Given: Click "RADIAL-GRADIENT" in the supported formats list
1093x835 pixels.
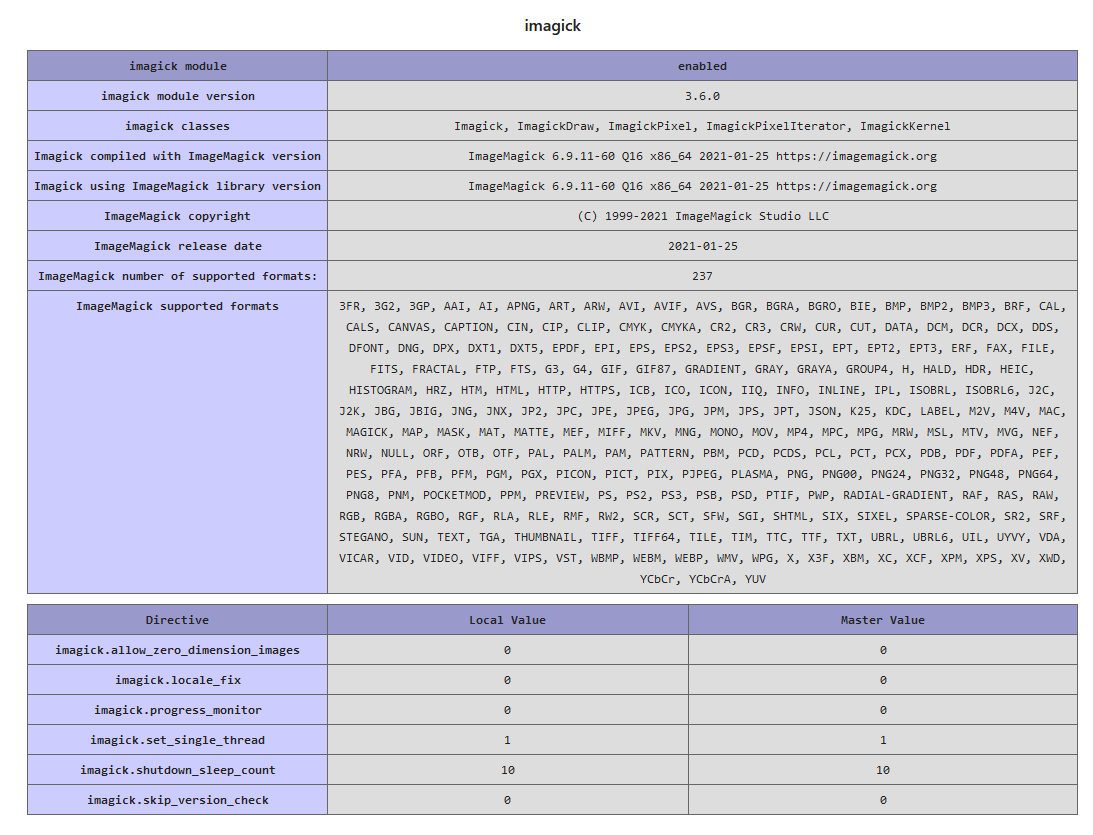Looking at the screenshot, I should tap(895, 495).
